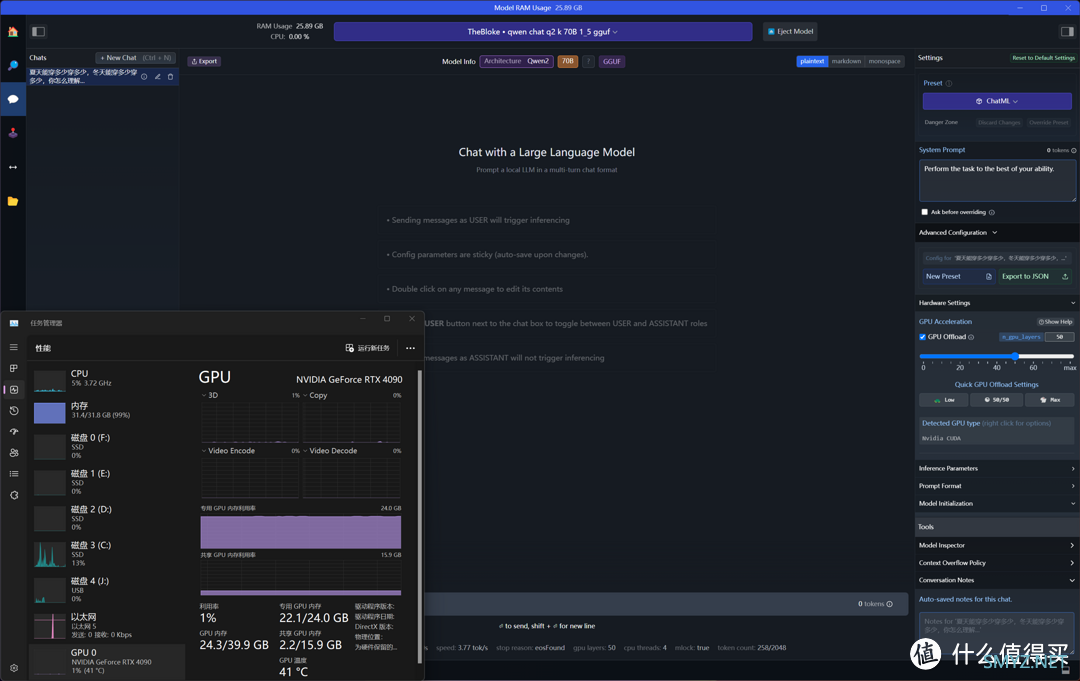Screen dimensions: 1080x681
Task: Open the Playground joystick icon
Action: tap(13, 133)
